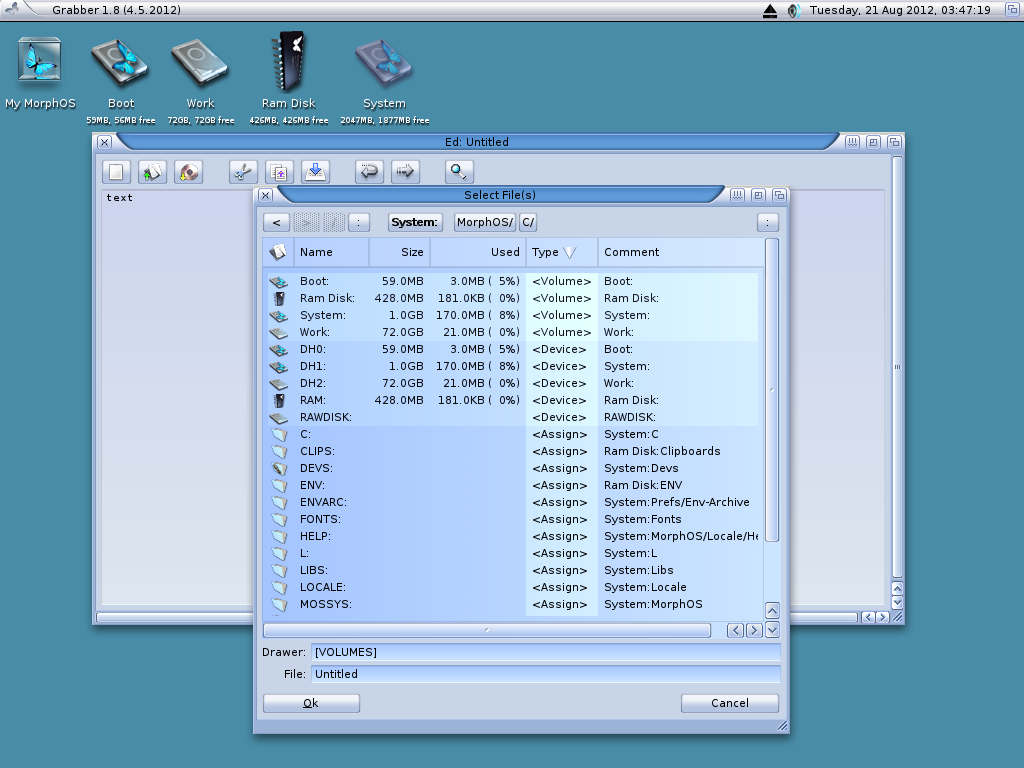Confirm with the Ok button
The width and height of the screenshot is (1024, 768).
point(311,703)
